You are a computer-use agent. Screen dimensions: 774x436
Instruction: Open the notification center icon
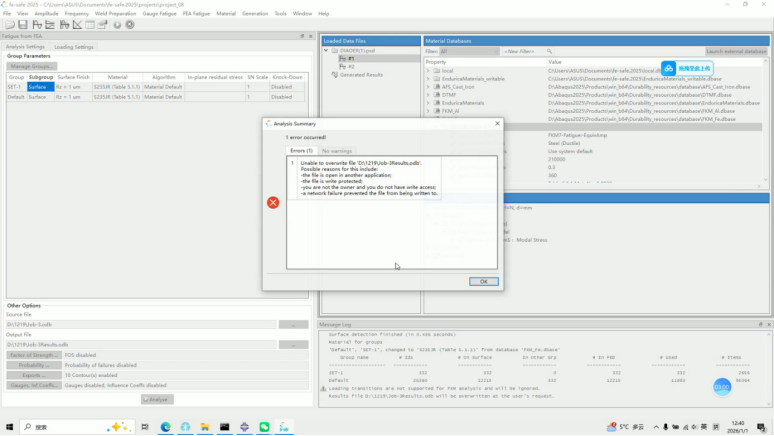pos(762,427)
